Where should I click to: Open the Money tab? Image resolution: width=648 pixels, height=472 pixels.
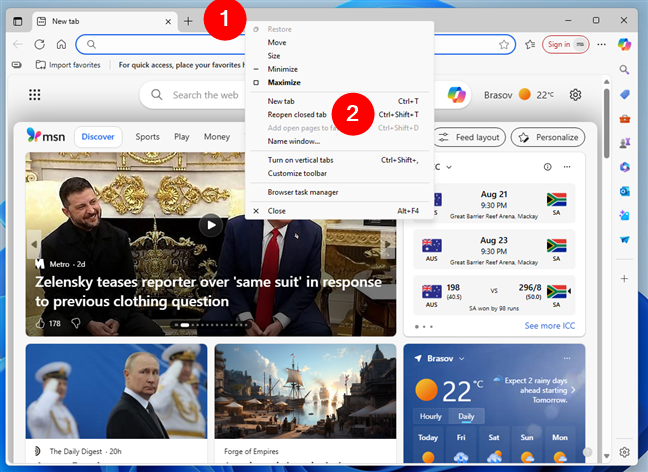coord(217,137)
